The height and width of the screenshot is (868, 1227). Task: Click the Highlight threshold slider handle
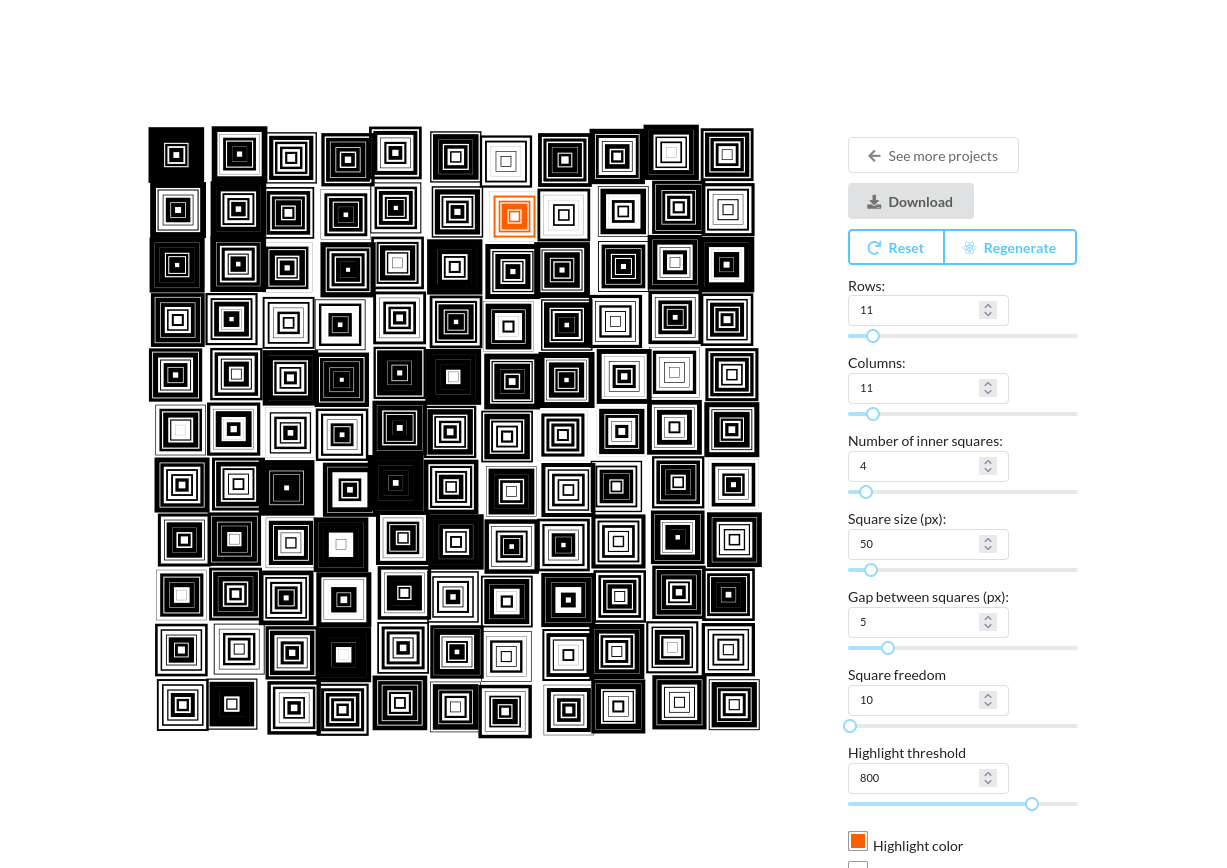(1032, 804)
